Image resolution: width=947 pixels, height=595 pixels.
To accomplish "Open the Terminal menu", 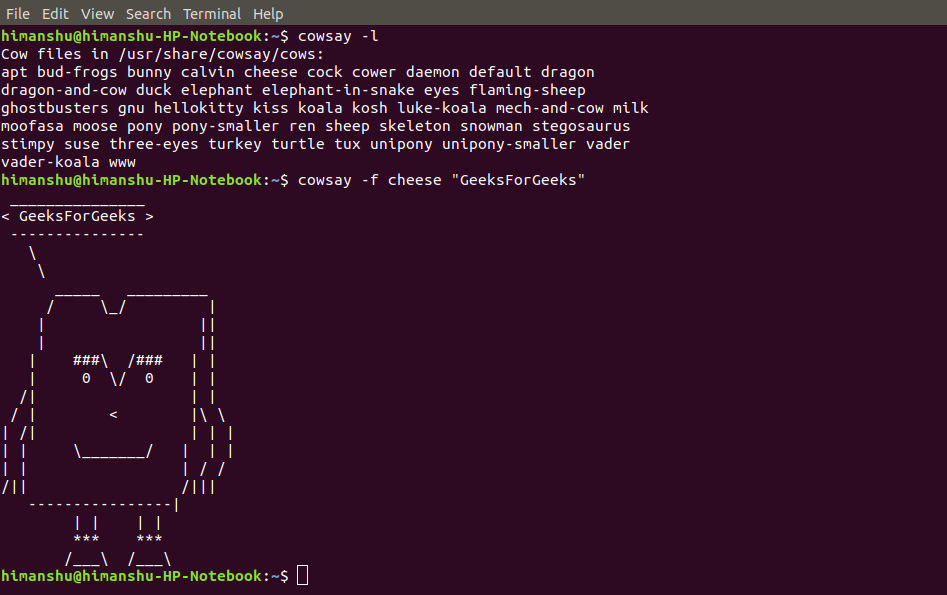I will tap(211, 13).
